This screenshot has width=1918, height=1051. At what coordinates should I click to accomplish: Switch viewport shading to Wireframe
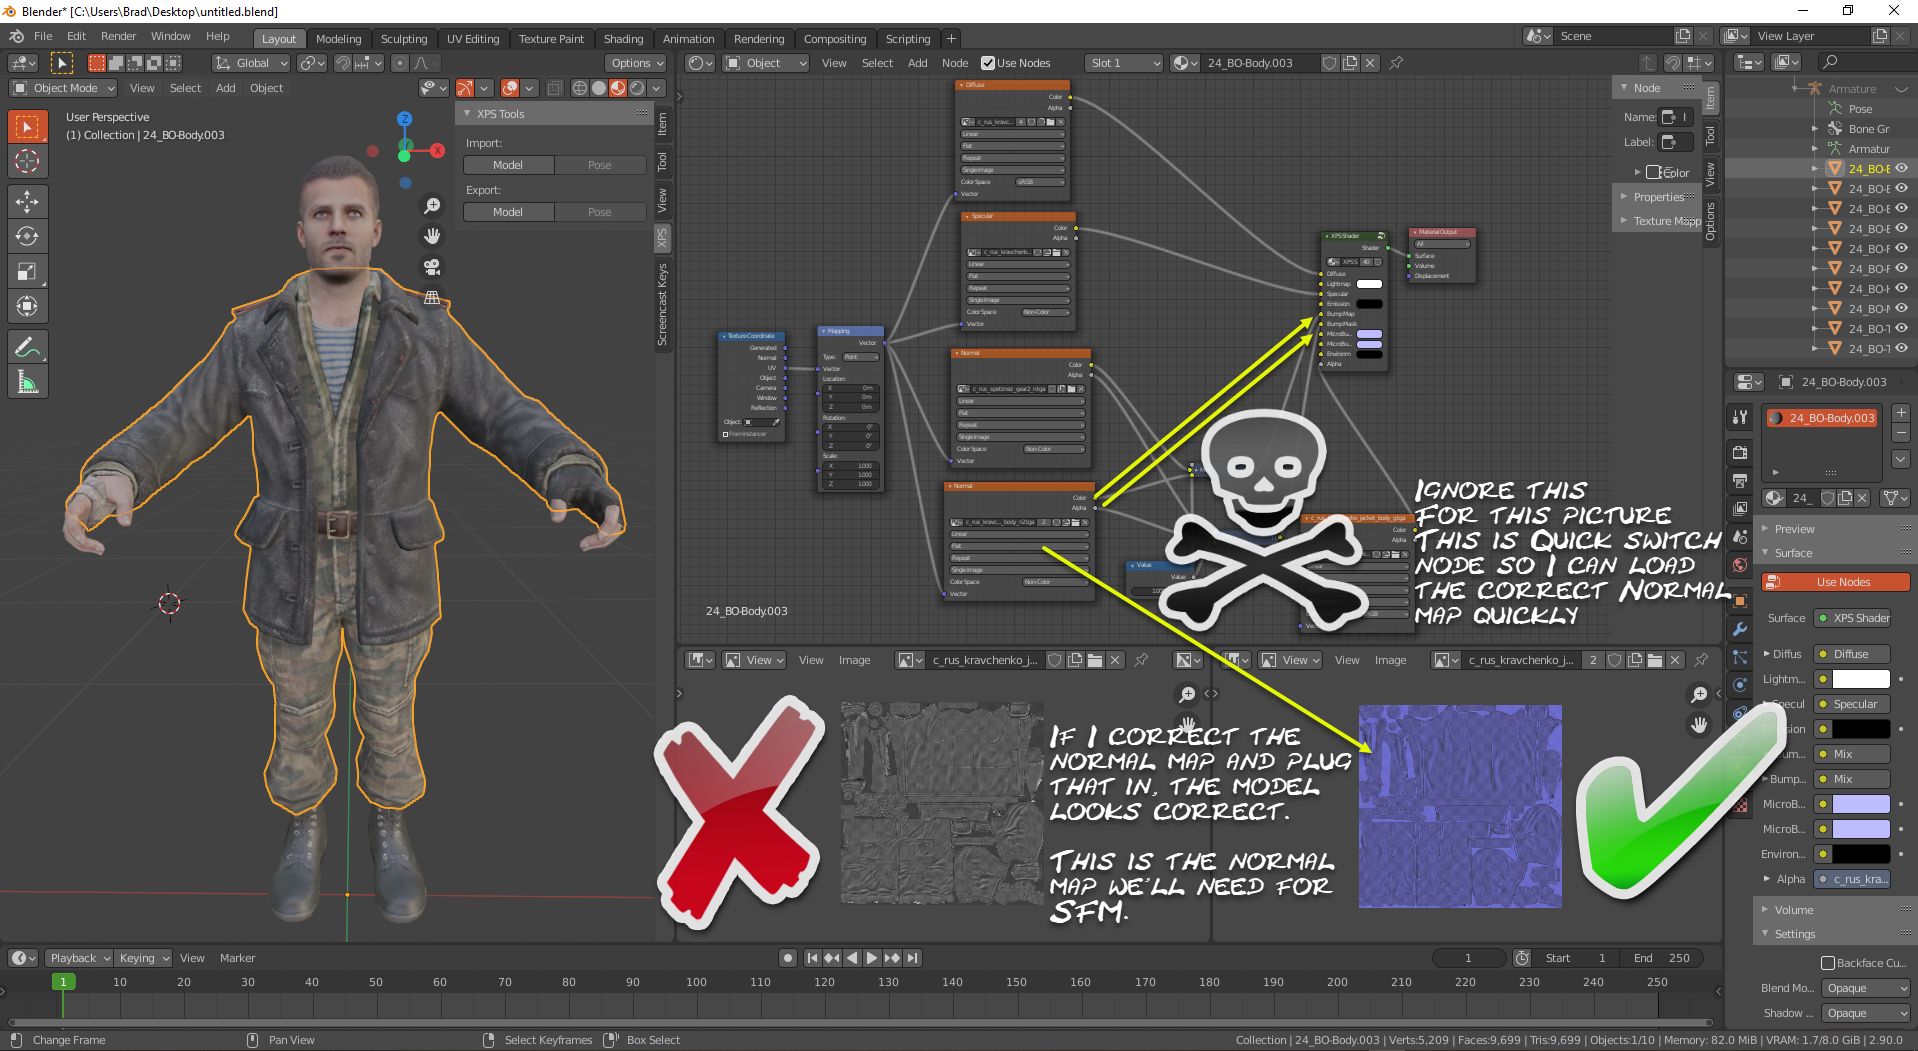(580, 88)
